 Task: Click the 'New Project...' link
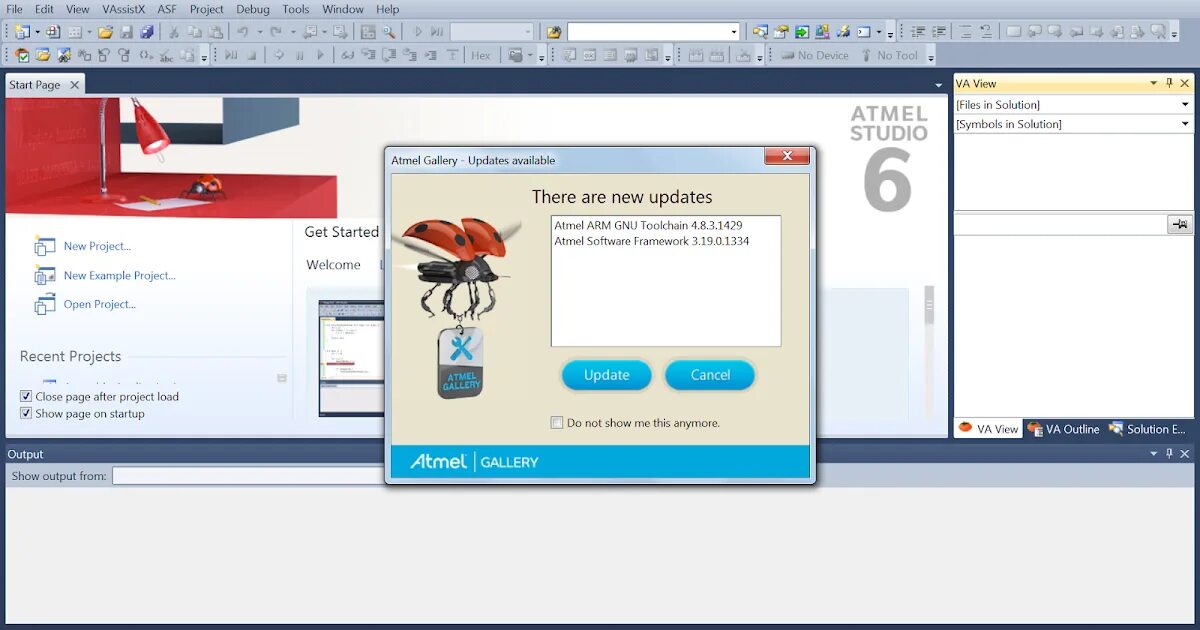point(97,246)
